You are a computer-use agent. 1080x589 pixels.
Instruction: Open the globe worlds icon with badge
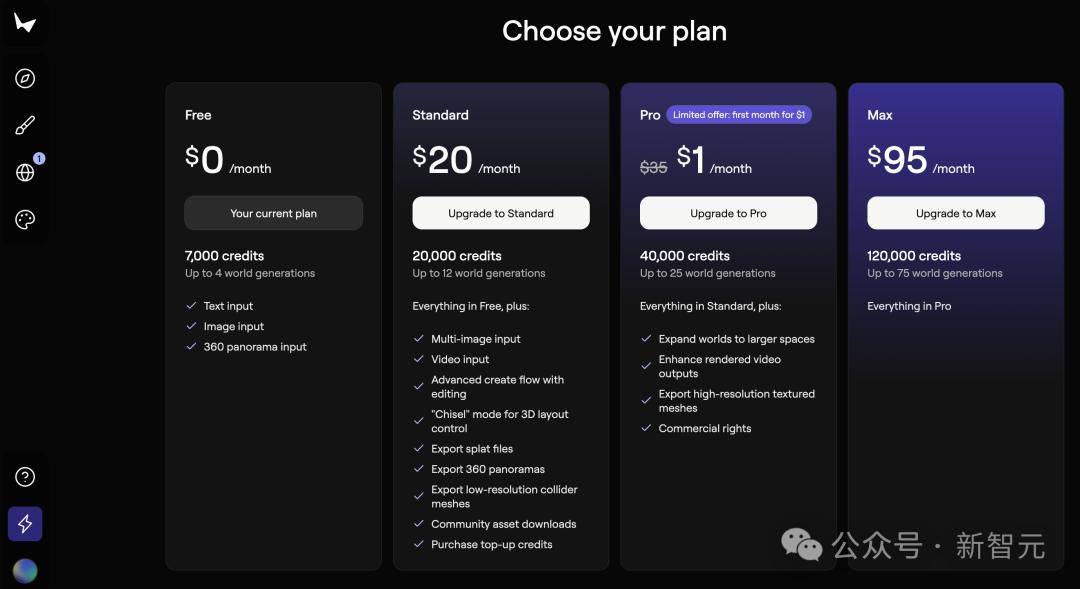click(x=25, y=172)
